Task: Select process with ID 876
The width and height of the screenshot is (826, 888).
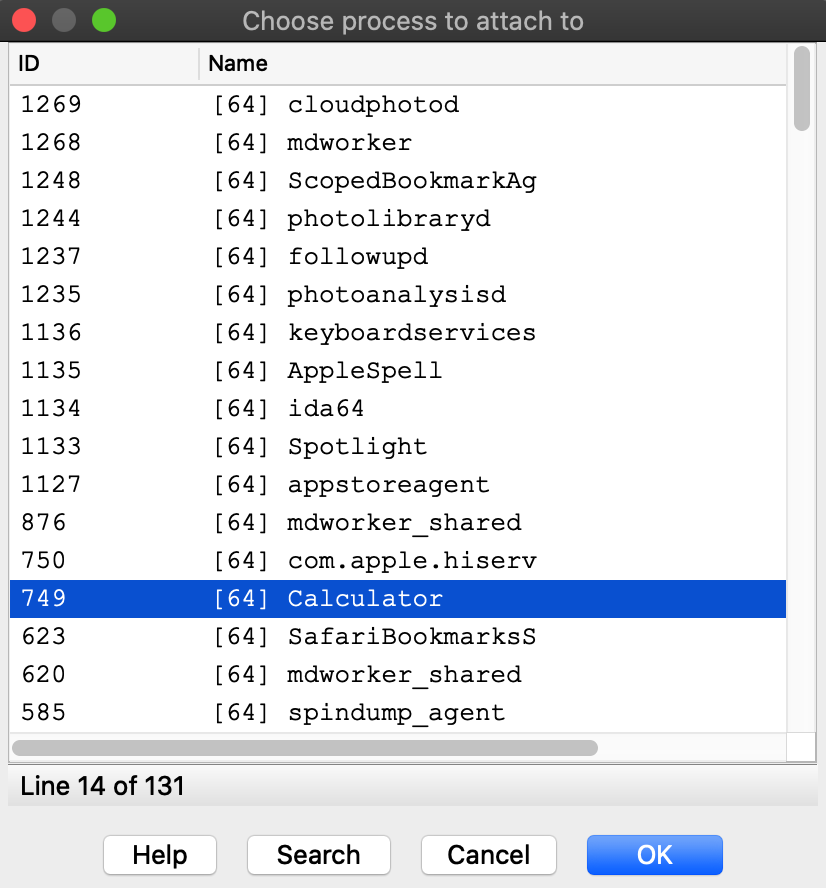Action: (44, 523)
